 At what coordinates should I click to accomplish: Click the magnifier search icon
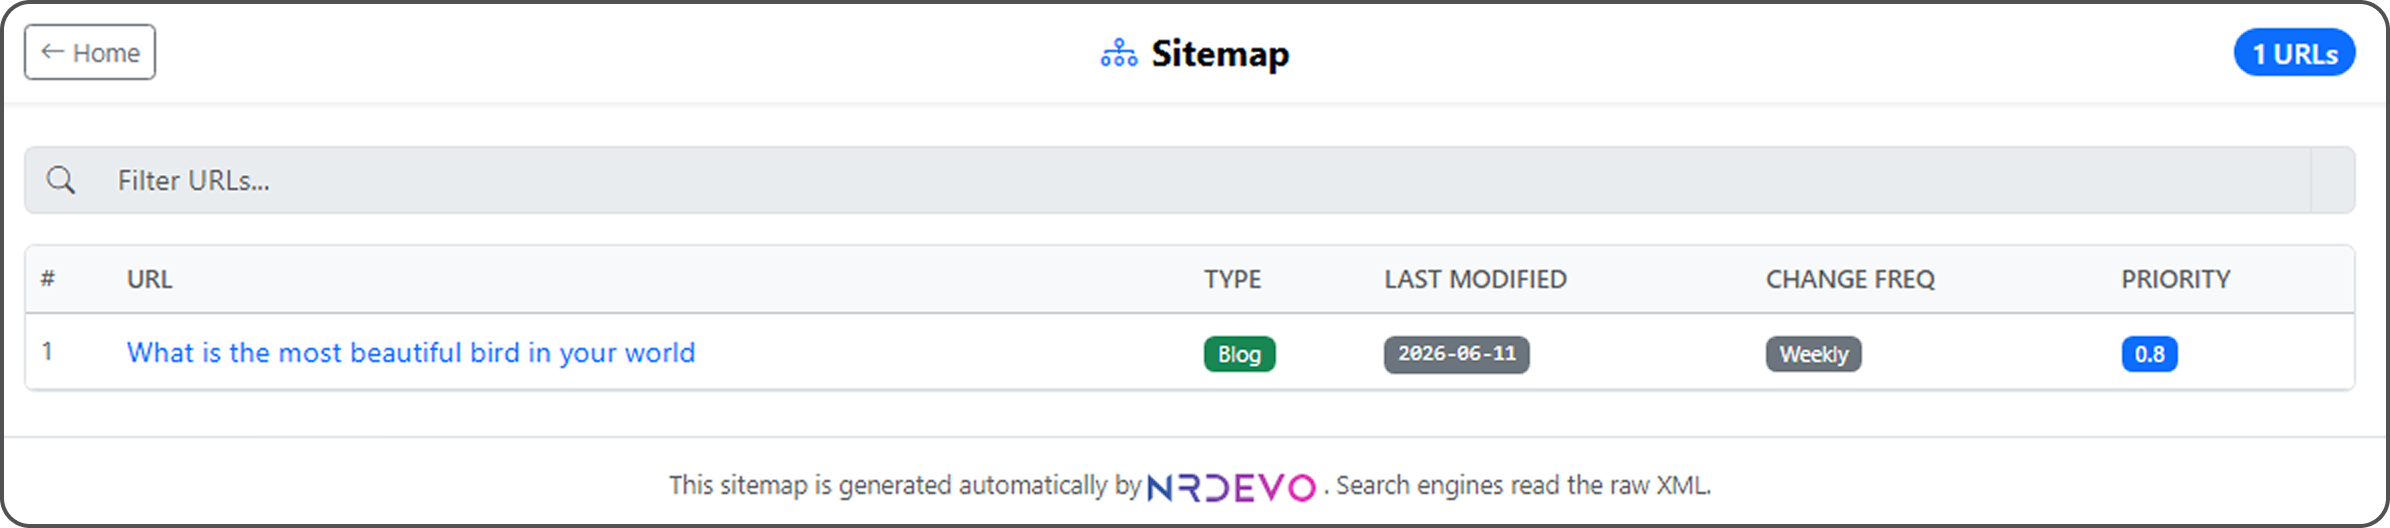61,180
